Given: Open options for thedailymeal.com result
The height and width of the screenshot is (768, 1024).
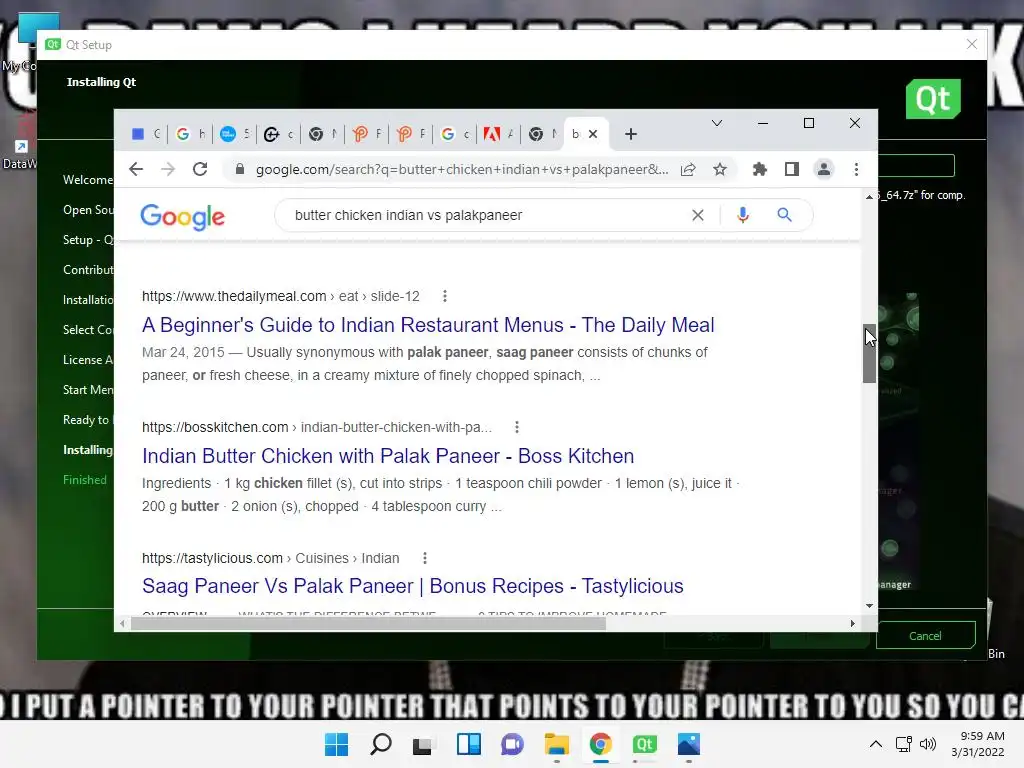Looking at the screenshot, I should point(445,296).
